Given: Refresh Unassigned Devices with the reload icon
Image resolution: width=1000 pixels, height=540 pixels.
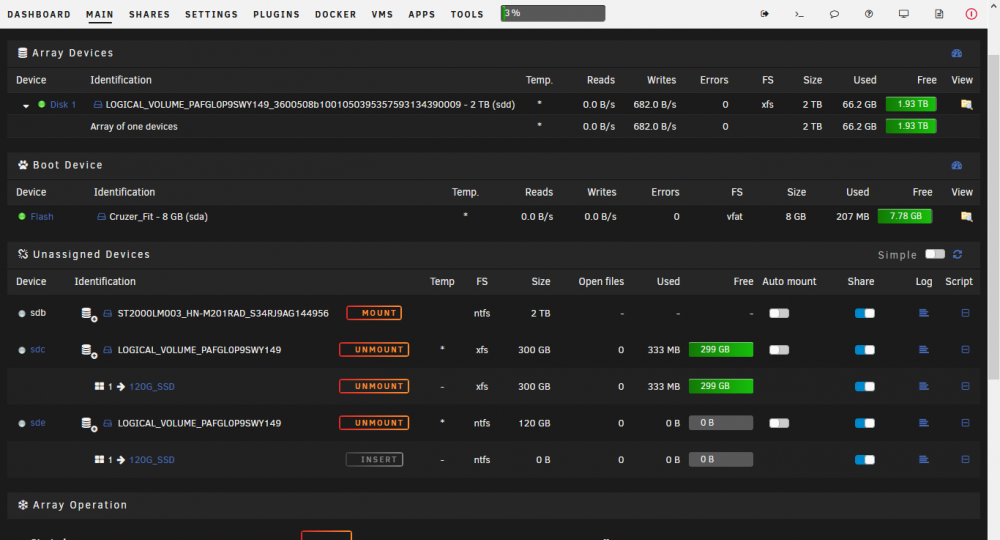Looking at the screenshot, I should [x=957, y=254].
